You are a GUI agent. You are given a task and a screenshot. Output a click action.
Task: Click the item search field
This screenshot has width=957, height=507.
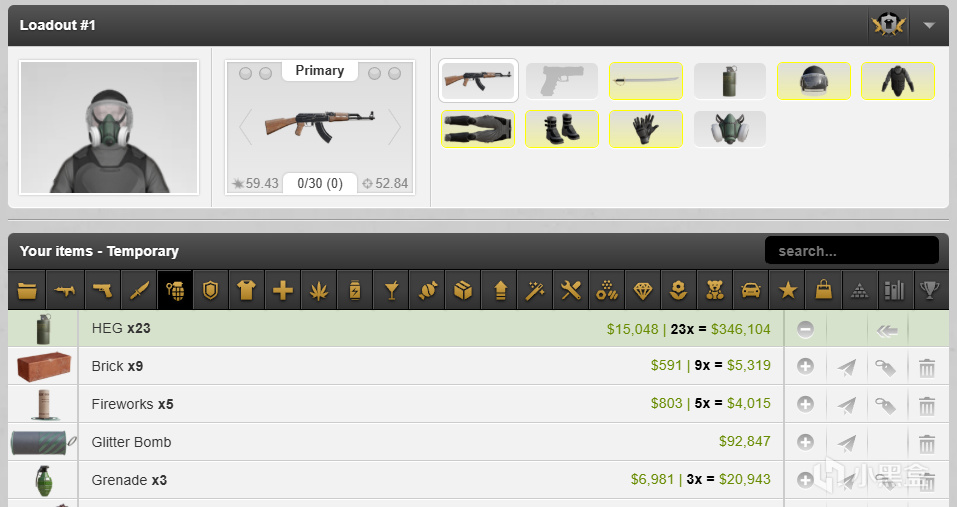pos(851,251)
